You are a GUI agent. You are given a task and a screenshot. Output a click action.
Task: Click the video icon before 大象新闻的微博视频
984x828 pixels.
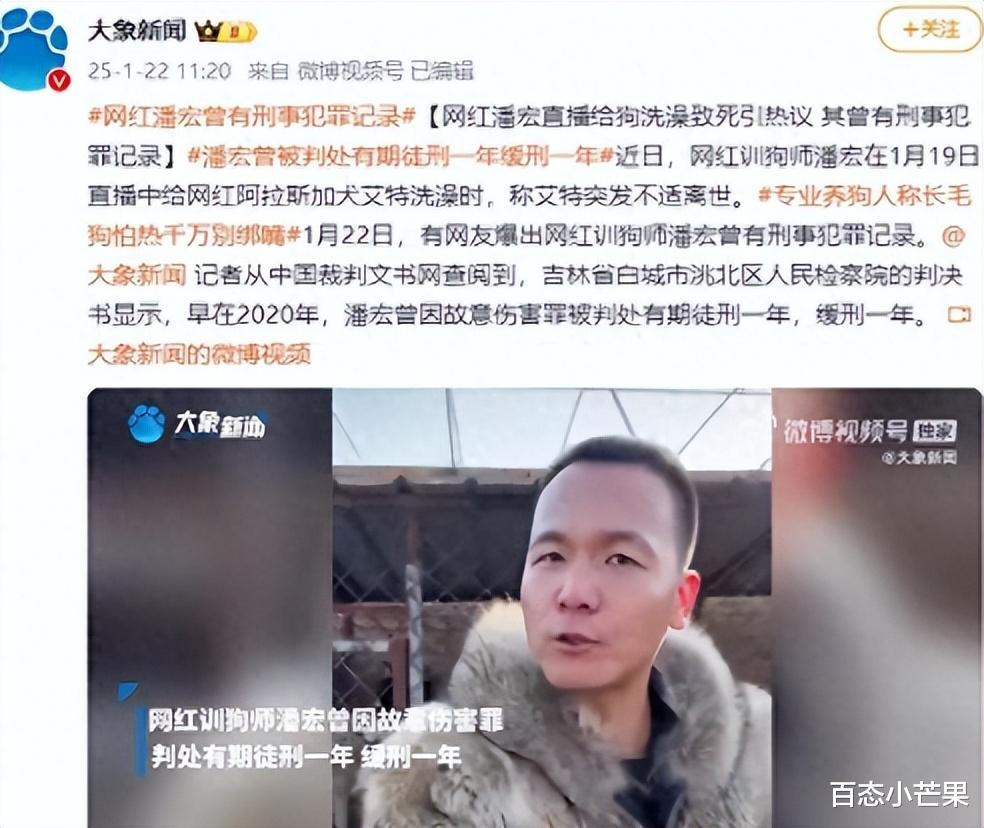958,315
